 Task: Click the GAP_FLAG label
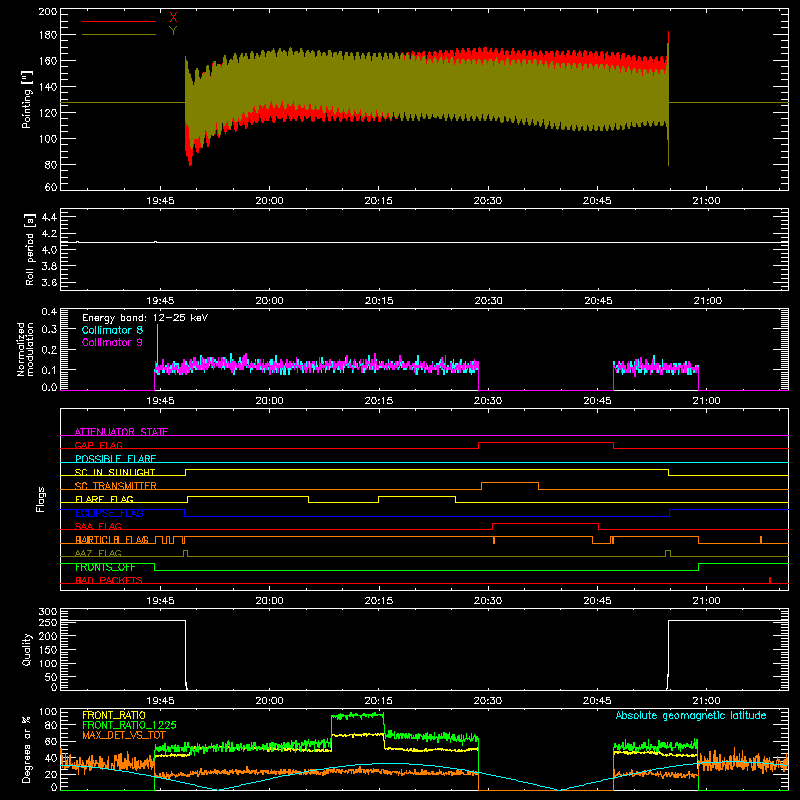[x=98, y=445]
